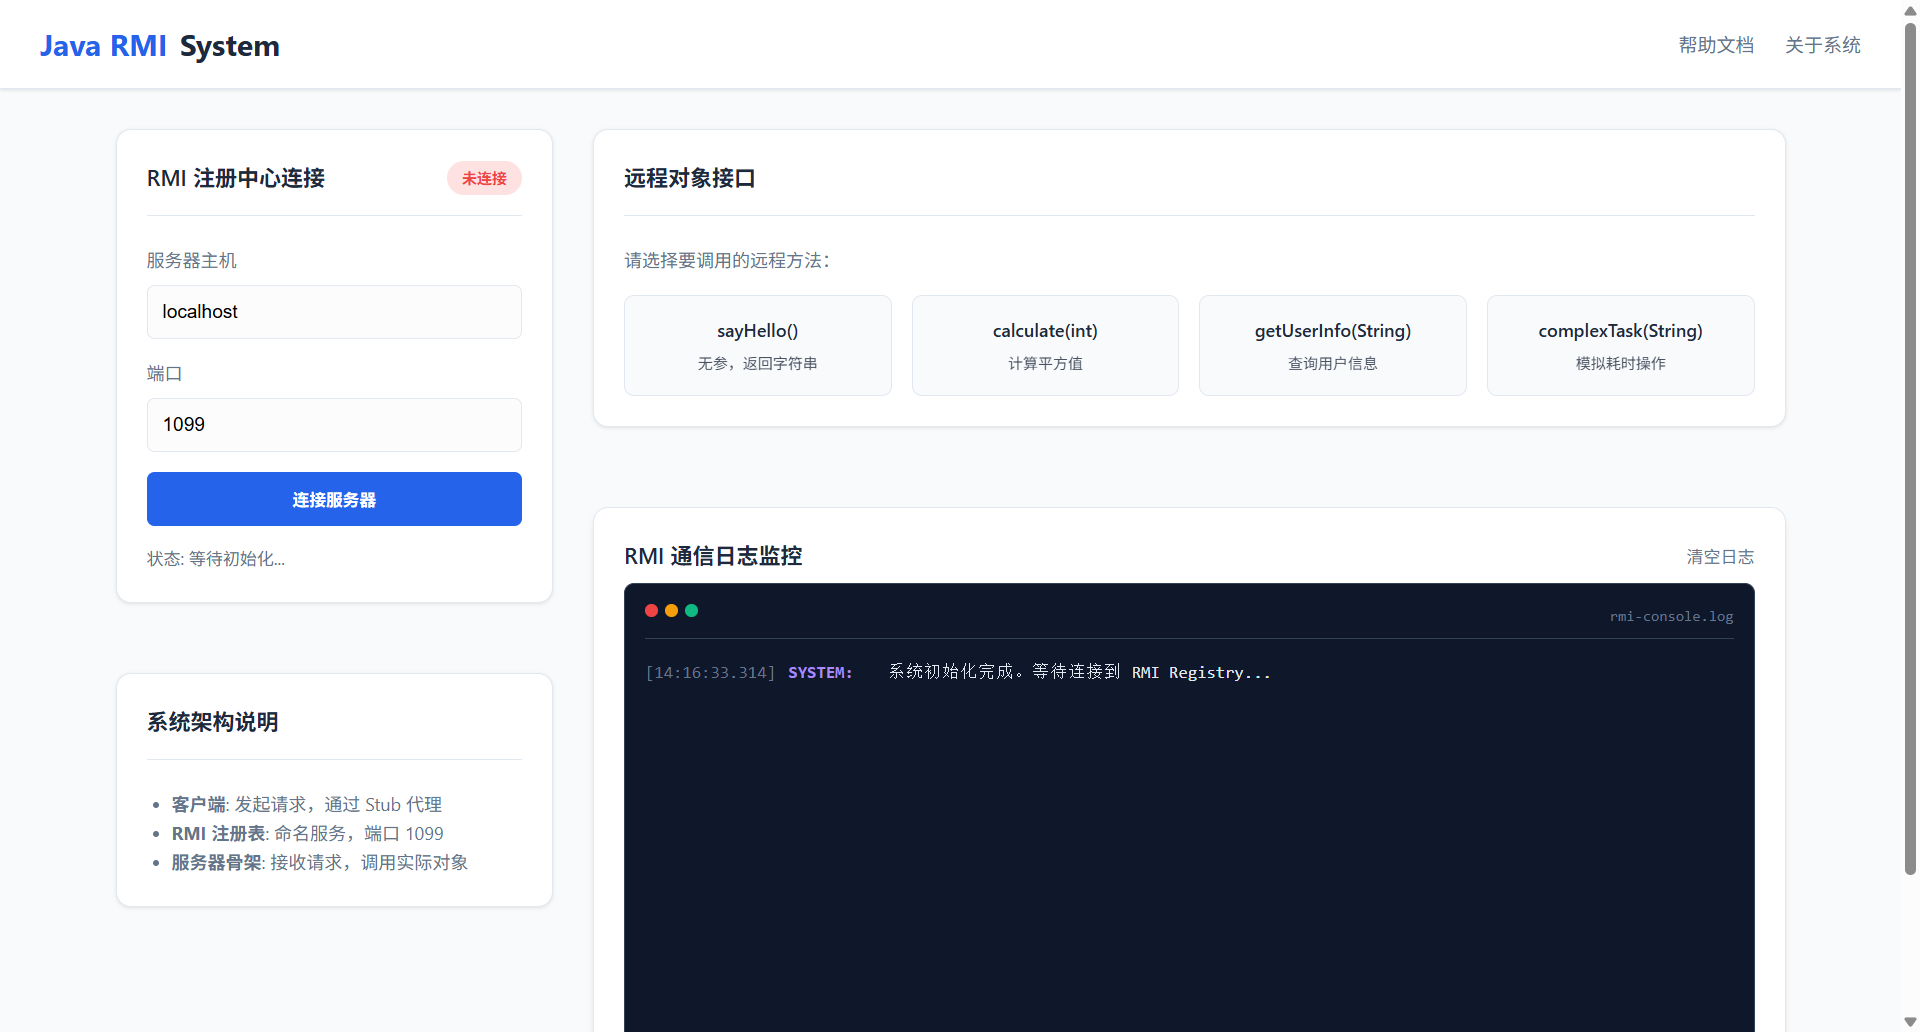Select the sayHello() remote method
The width and height of the screenshot is (1920, 1032).
click(x=757, y=345)
